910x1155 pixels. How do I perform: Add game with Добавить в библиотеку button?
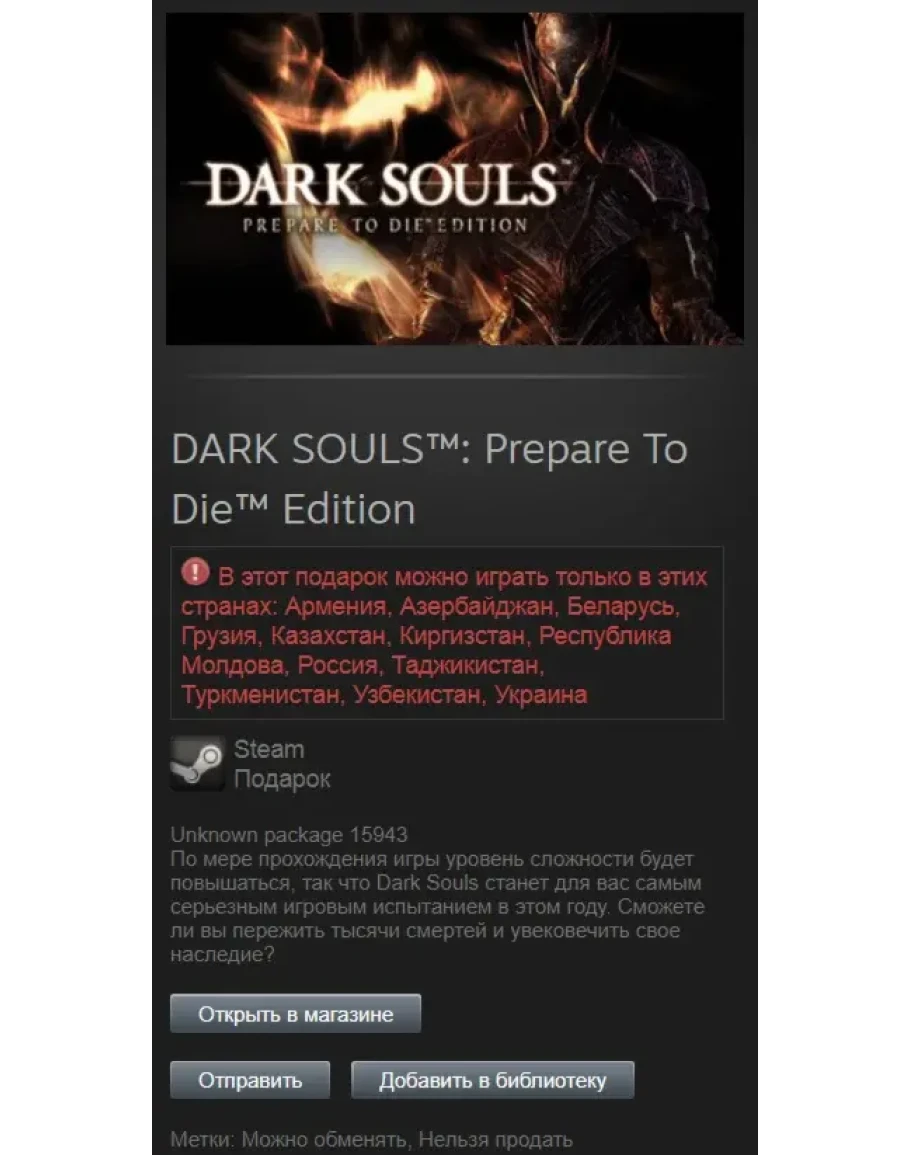pyautogui.click(x=492, y=1080)
